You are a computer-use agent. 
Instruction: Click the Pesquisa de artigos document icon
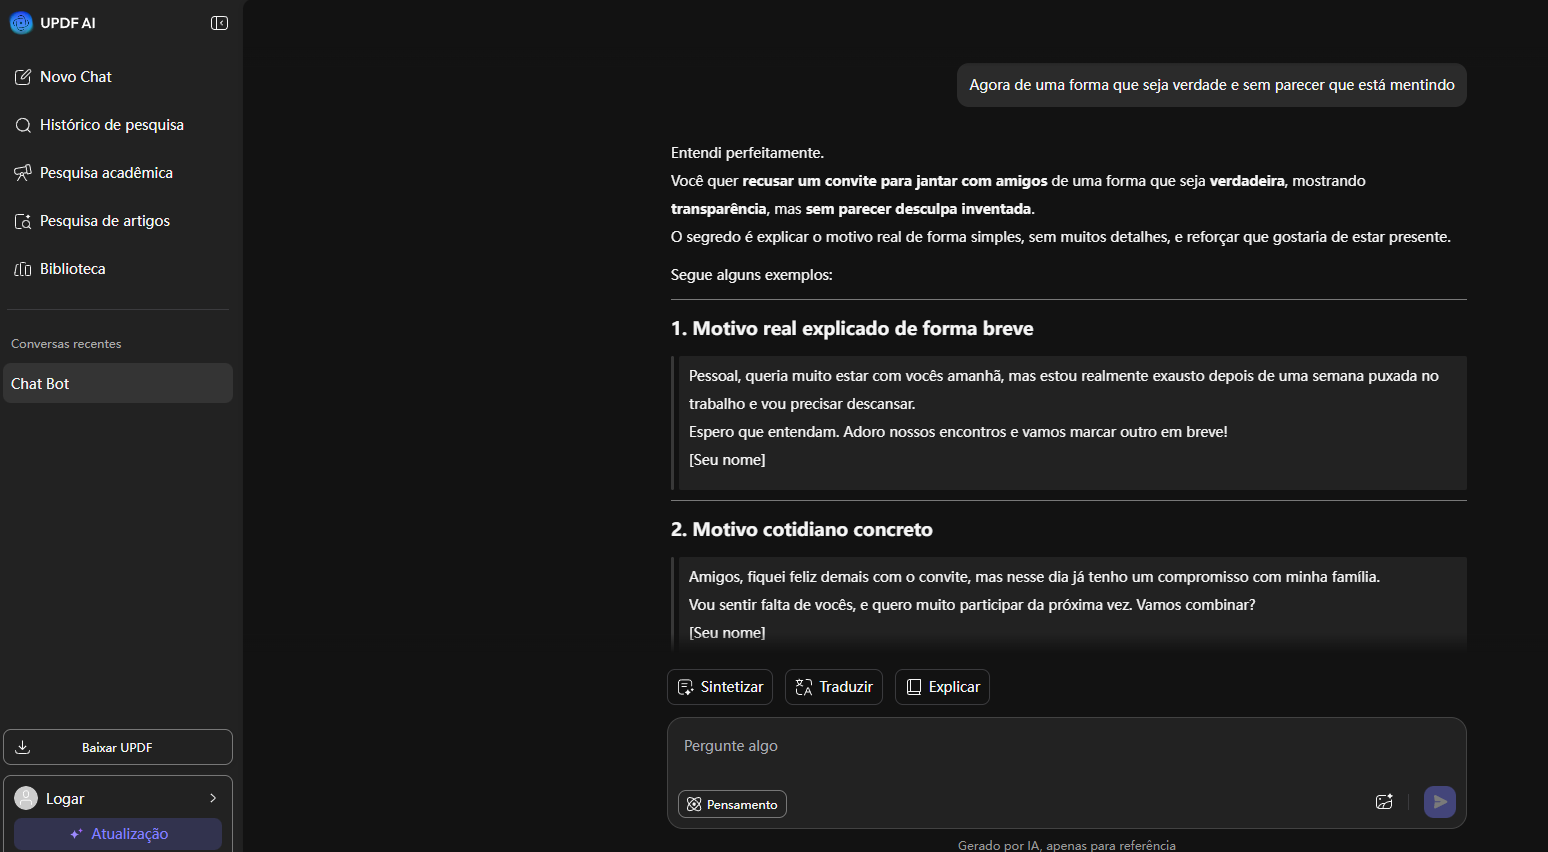click(23, 221)
